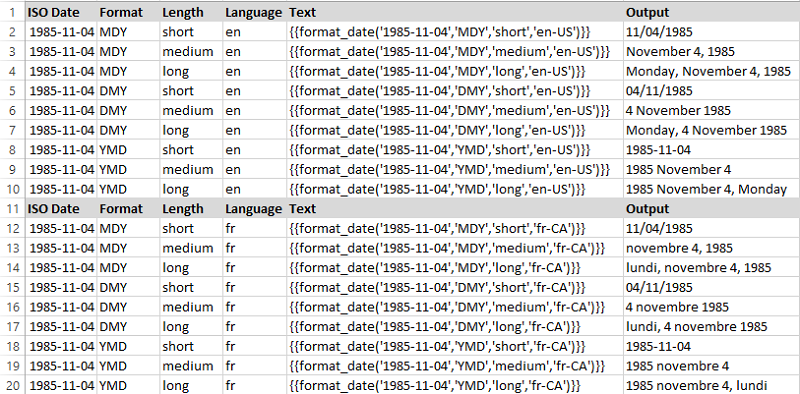The width and height of the screenshot is (800, 394).
Task: Click the Language header cell in row 1
Action: pyautogui.click(x=255, y=12)
